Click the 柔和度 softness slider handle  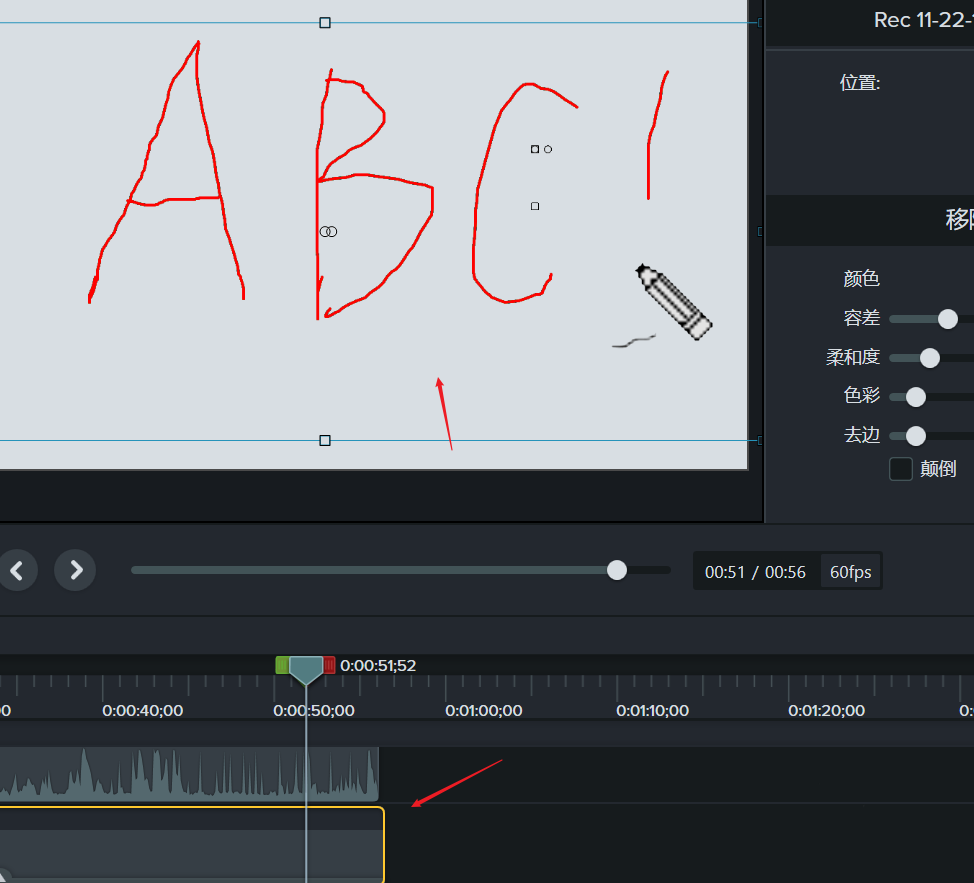(929, 357)
